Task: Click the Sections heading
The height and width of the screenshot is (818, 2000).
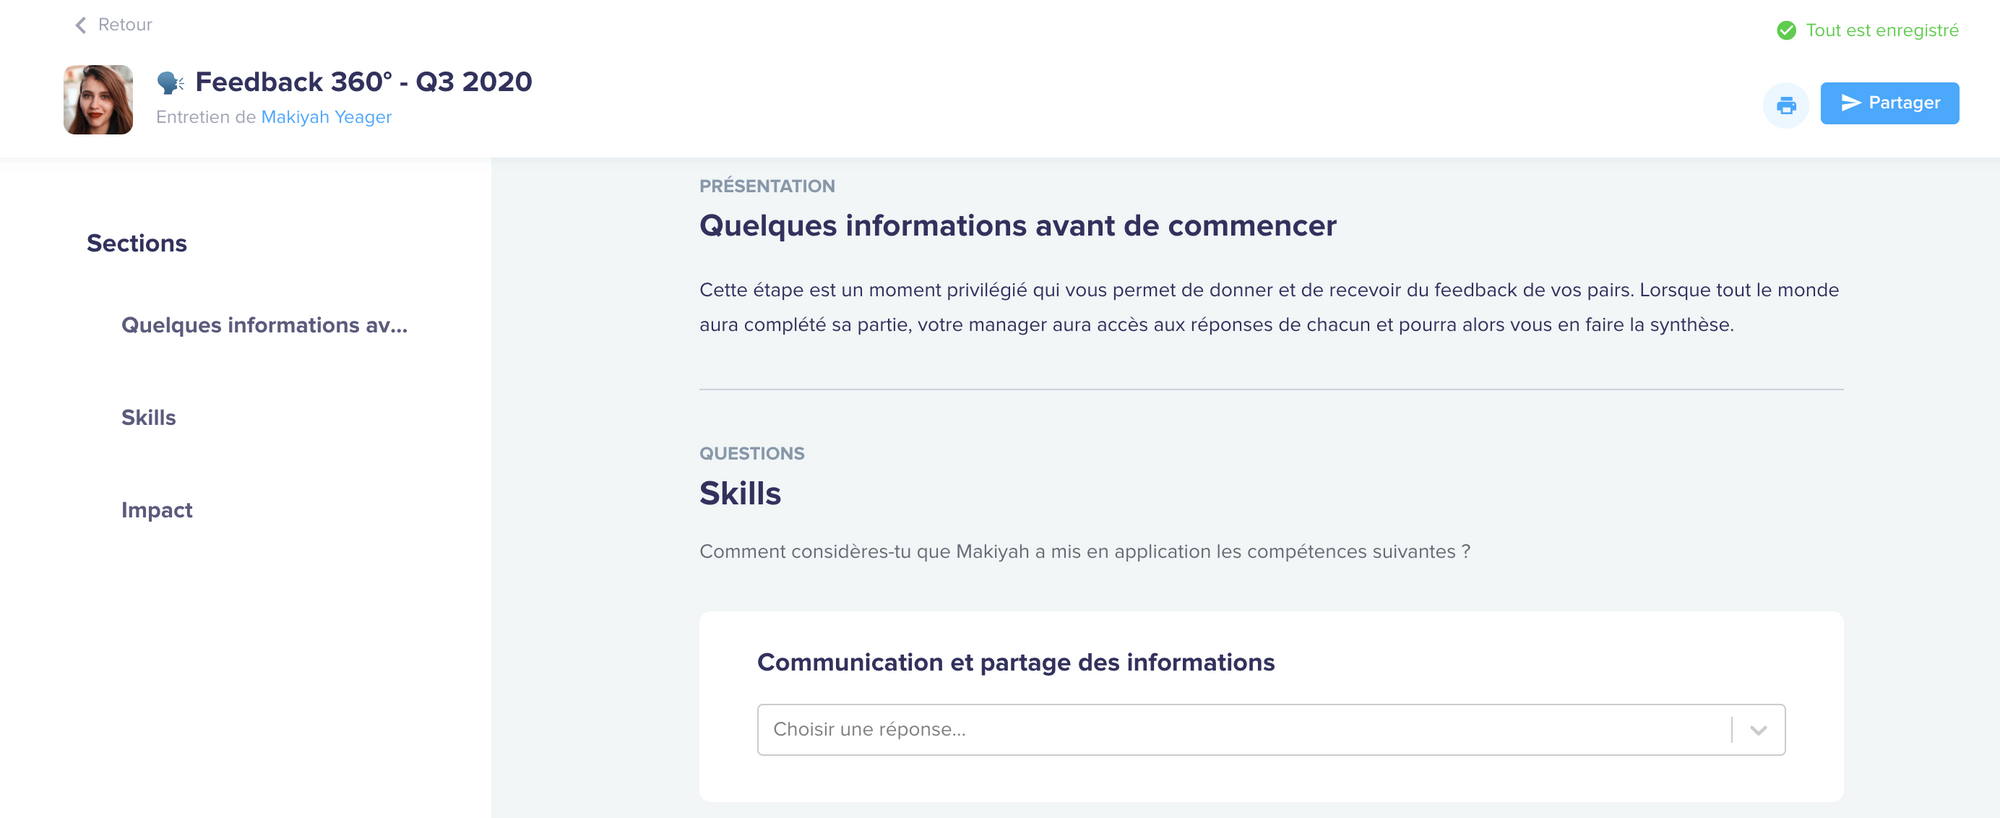Action: [x=137, y=243]
